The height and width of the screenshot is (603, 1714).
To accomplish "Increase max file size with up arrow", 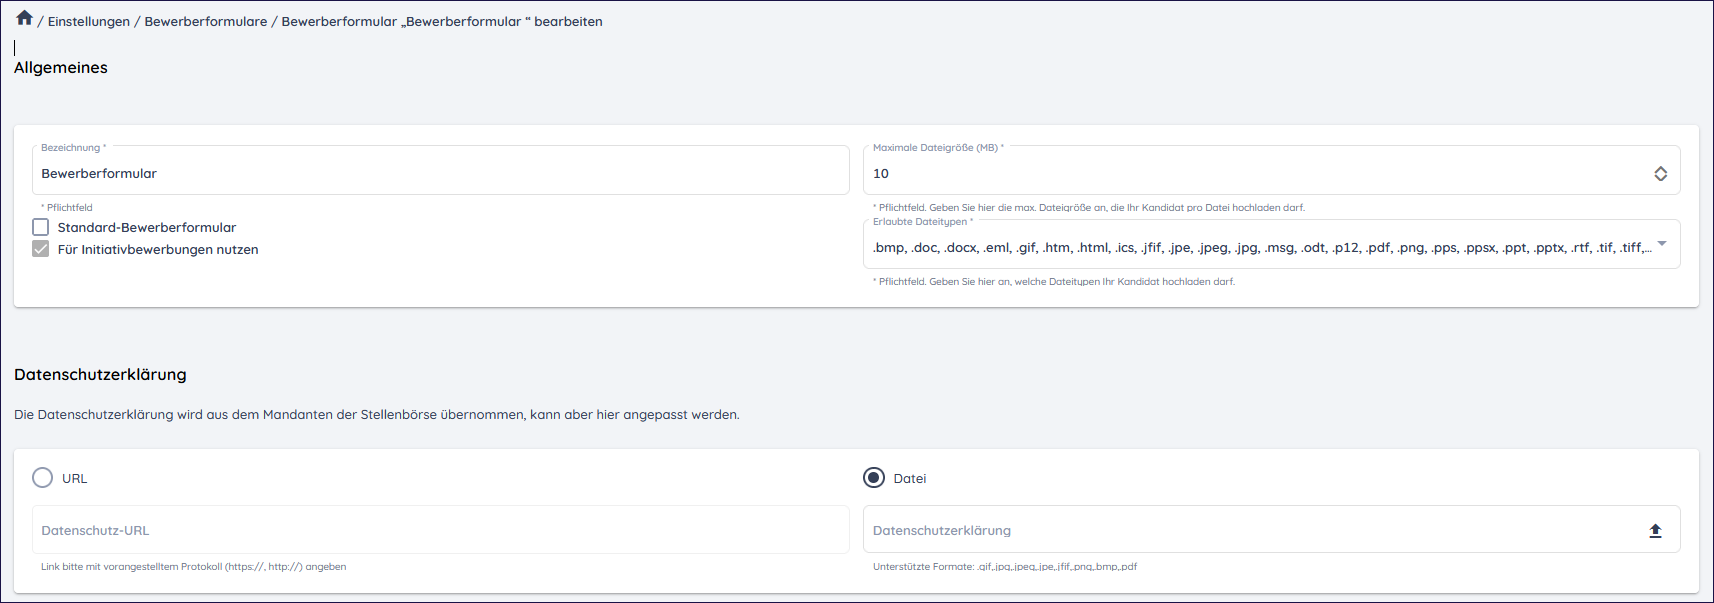I will tap(1660, 169).
